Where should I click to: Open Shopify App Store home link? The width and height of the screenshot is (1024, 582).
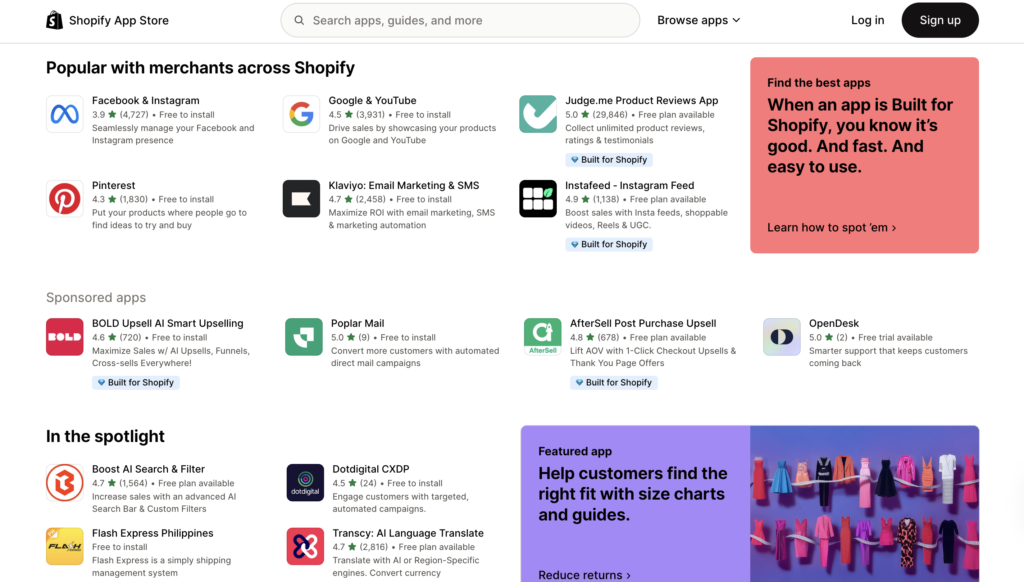(108, 20)
